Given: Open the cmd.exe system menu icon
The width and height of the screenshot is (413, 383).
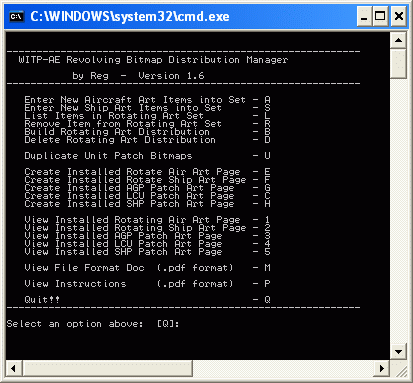Looking at the screenshot, I should click(16, 16).
